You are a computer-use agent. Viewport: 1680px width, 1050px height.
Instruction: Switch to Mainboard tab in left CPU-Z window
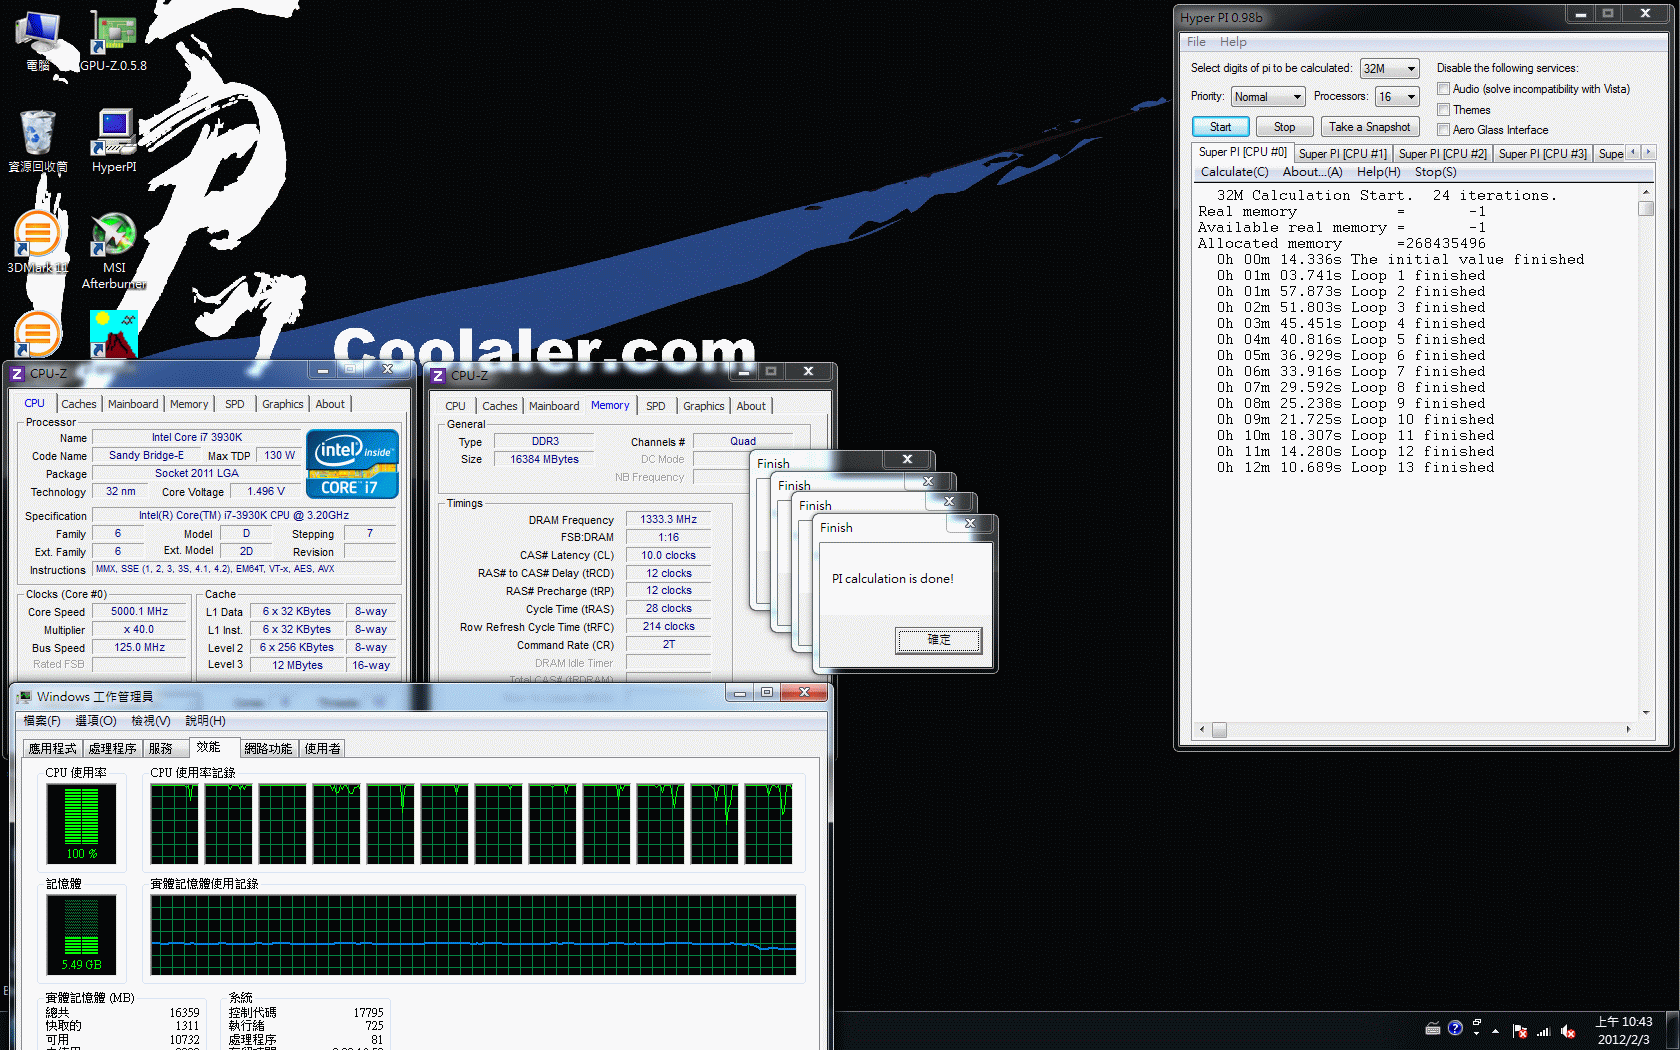click(x=133, y=404)
